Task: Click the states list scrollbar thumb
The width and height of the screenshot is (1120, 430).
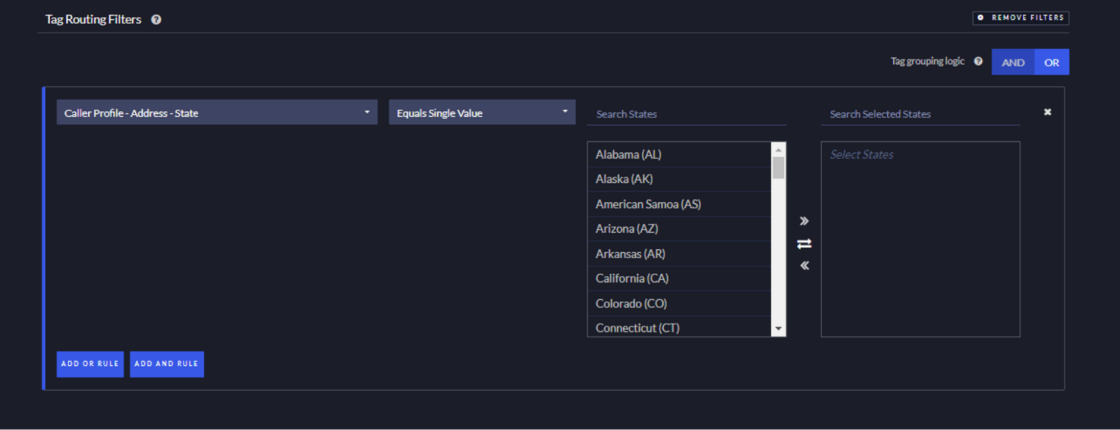Action: click(778, 167)
